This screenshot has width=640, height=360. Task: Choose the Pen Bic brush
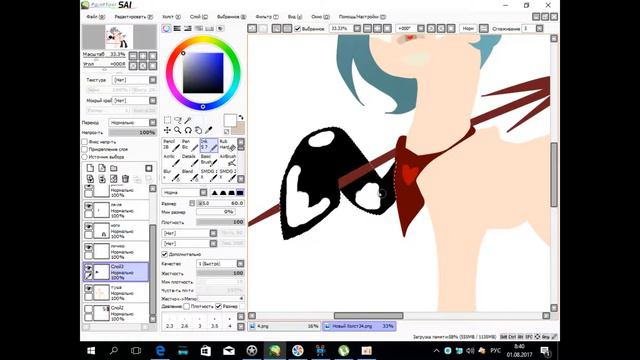point(189,145)
